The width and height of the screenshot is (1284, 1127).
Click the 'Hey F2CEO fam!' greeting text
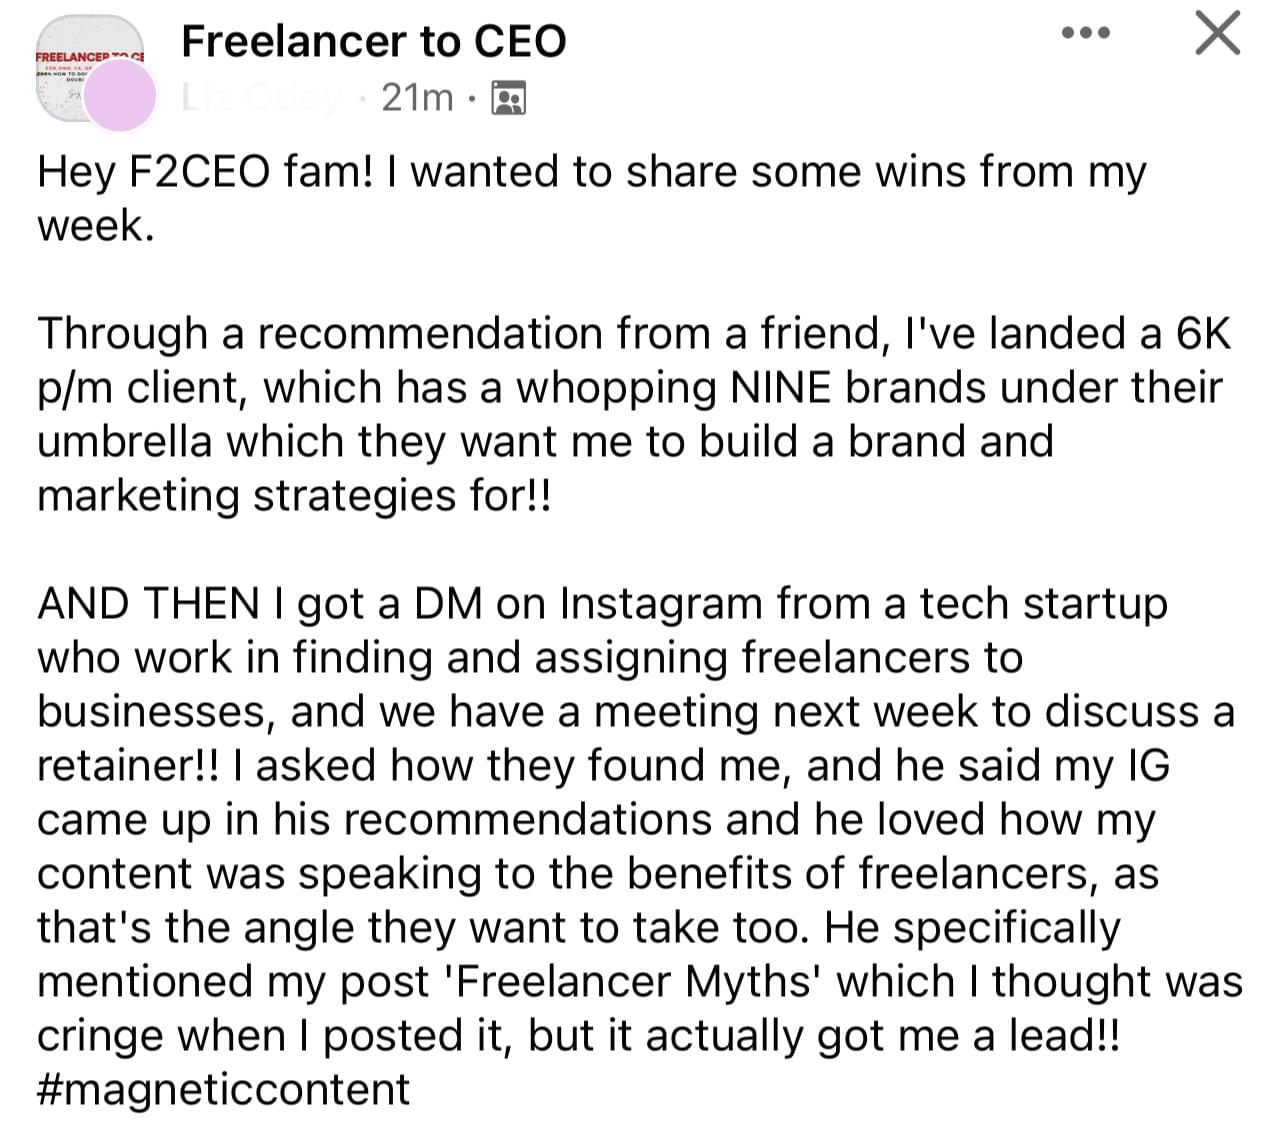[x=204, y=172]
